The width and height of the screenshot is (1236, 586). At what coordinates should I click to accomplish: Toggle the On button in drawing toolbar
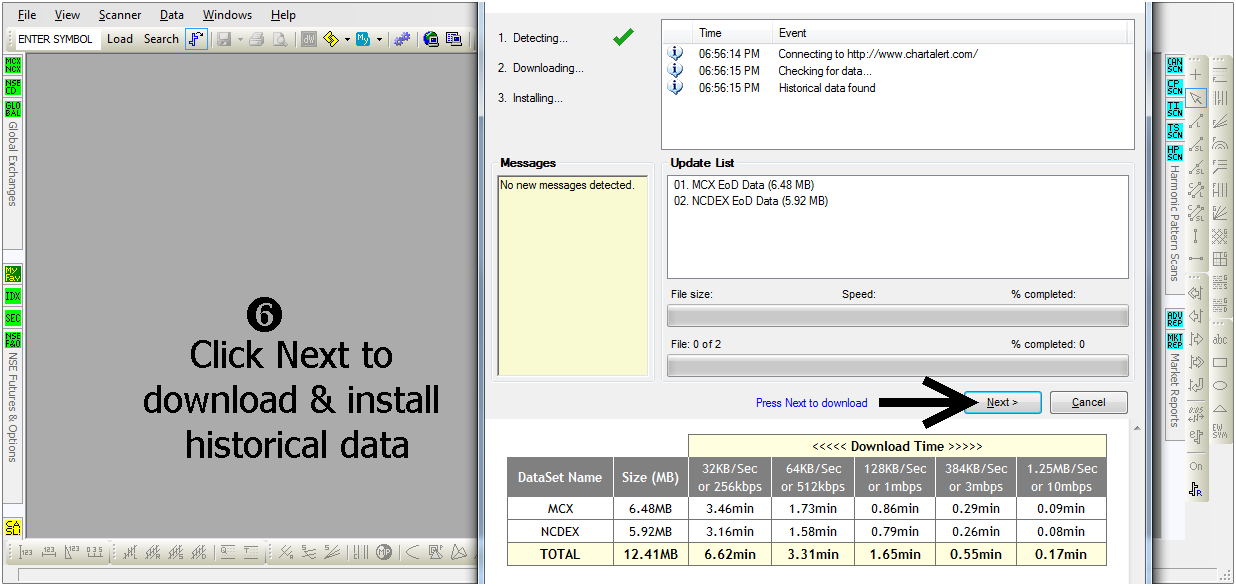point(1196,466)
